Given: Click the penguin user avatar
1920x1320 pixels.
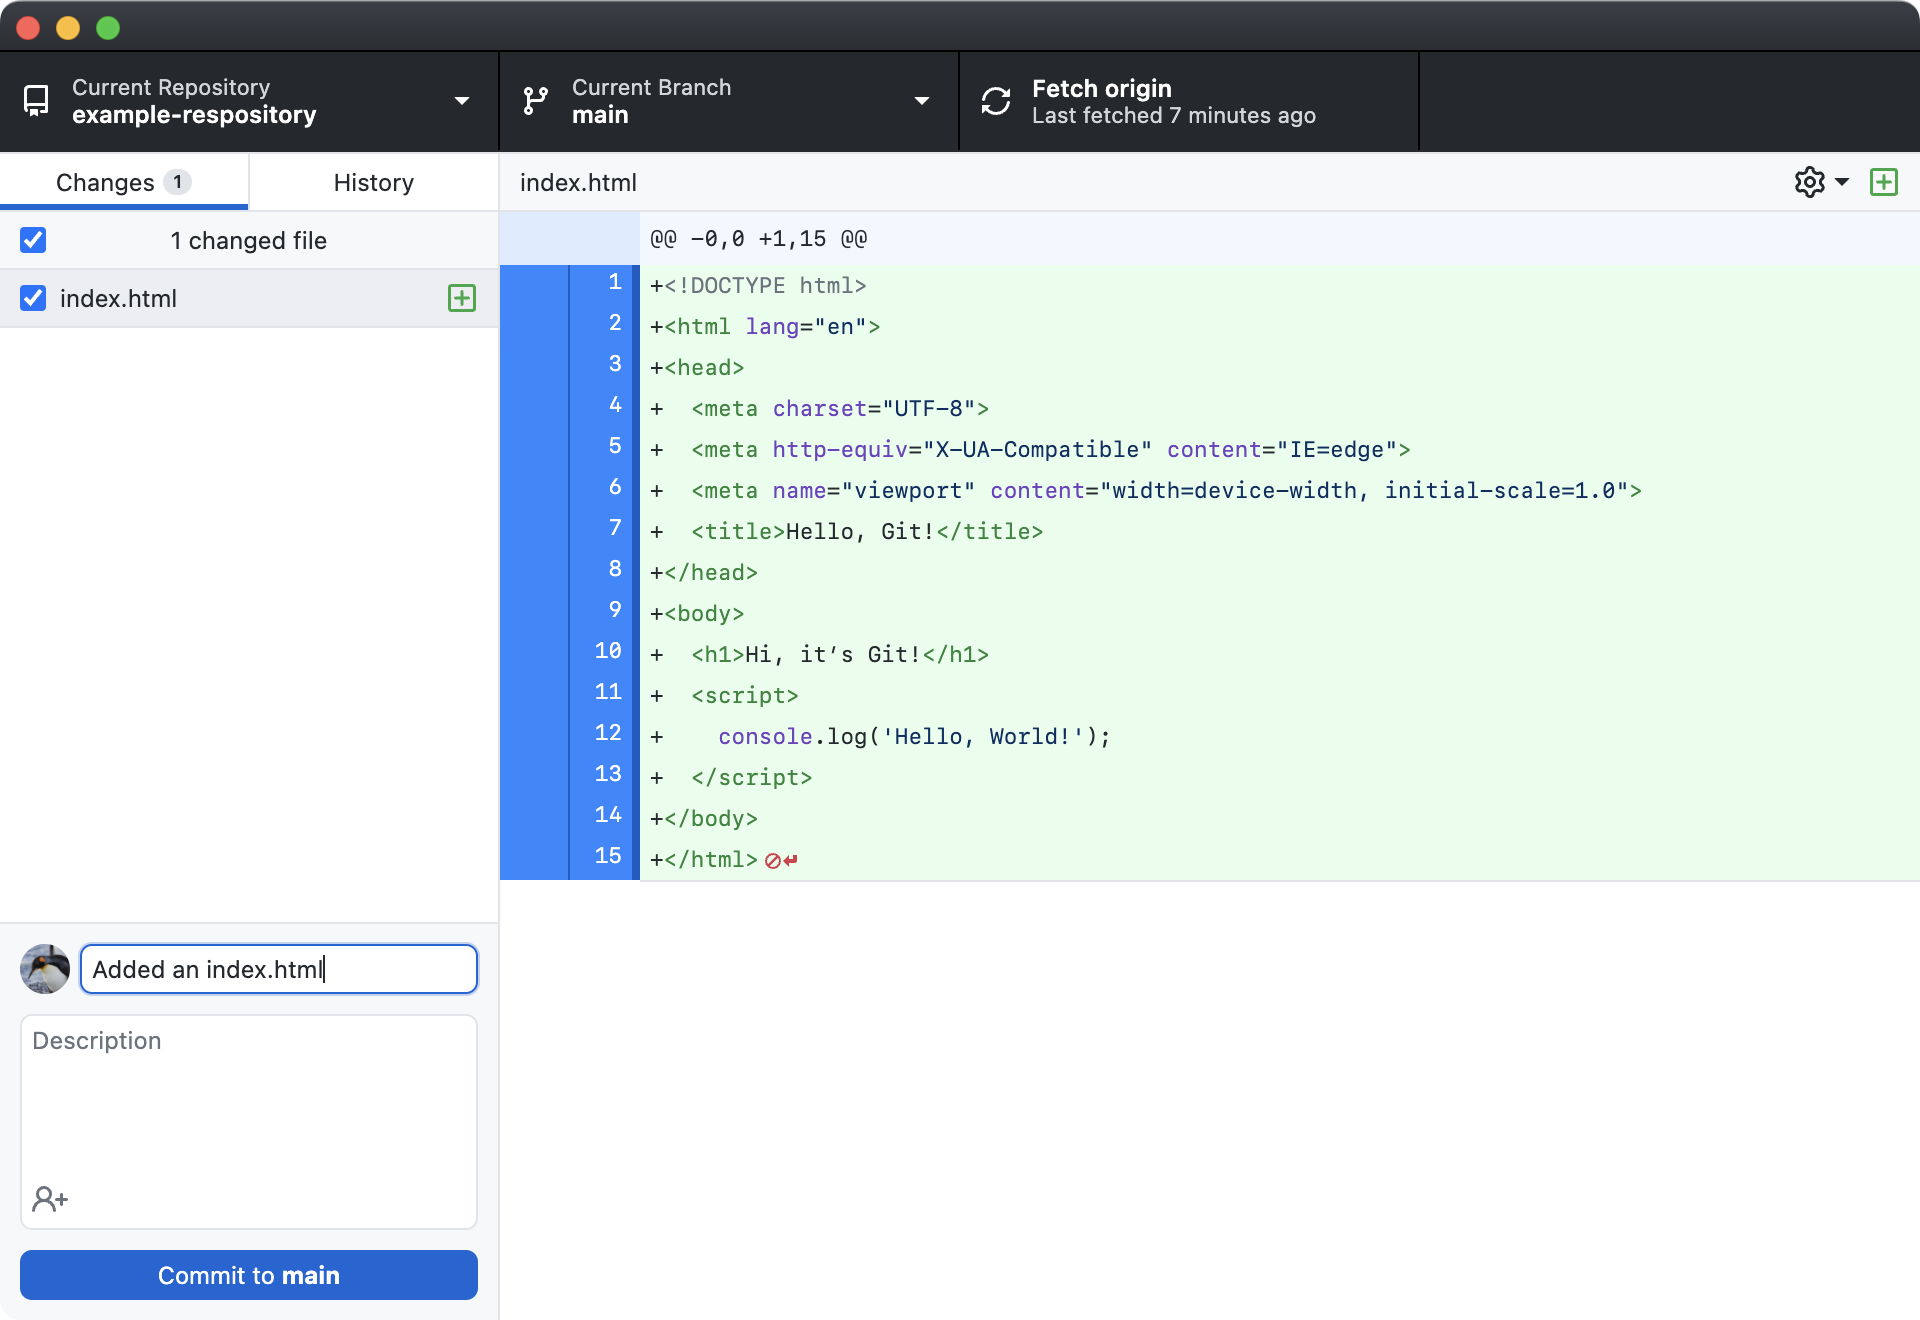Looking at the screenshot, I should click(x=45, y=969).
